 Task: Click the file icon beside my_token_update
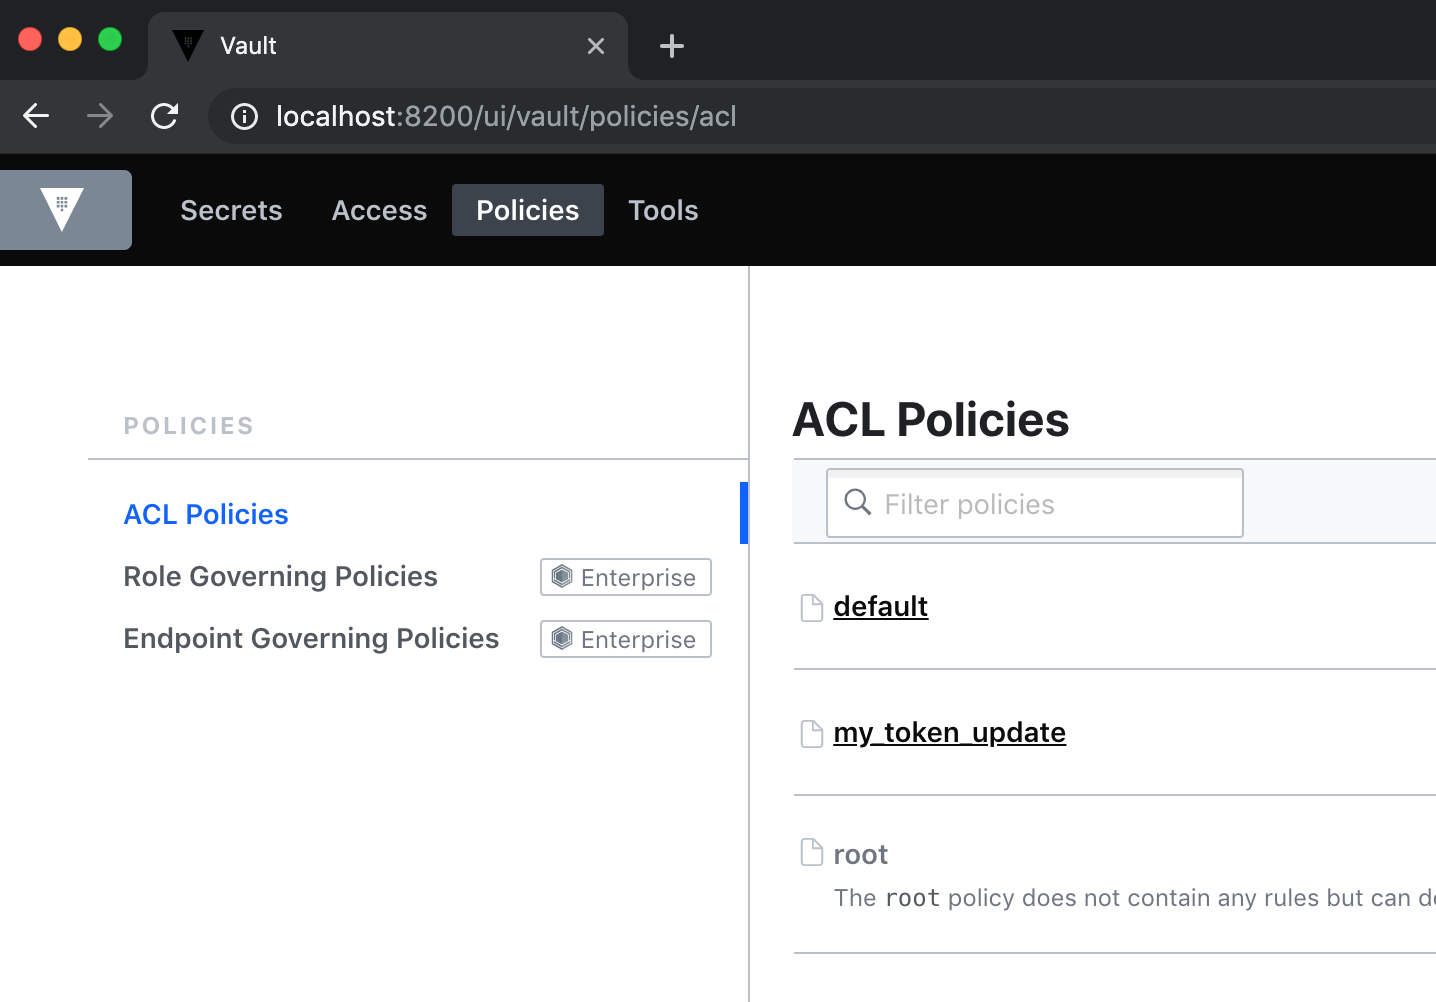click(x=812, y=733)
